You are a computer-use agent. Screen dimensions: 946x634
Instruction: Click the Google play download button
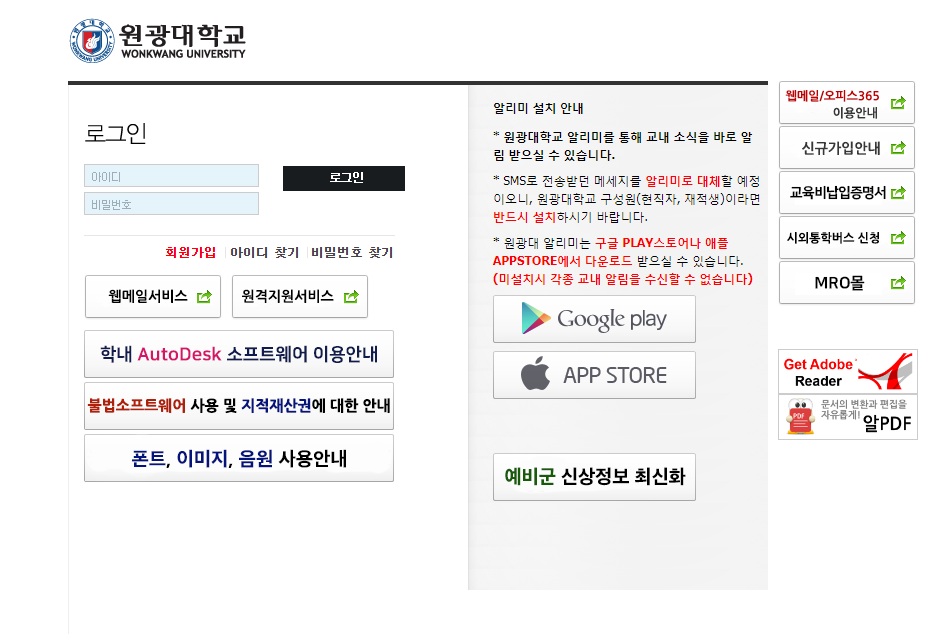pyautogui.click(x=594, y=319)
